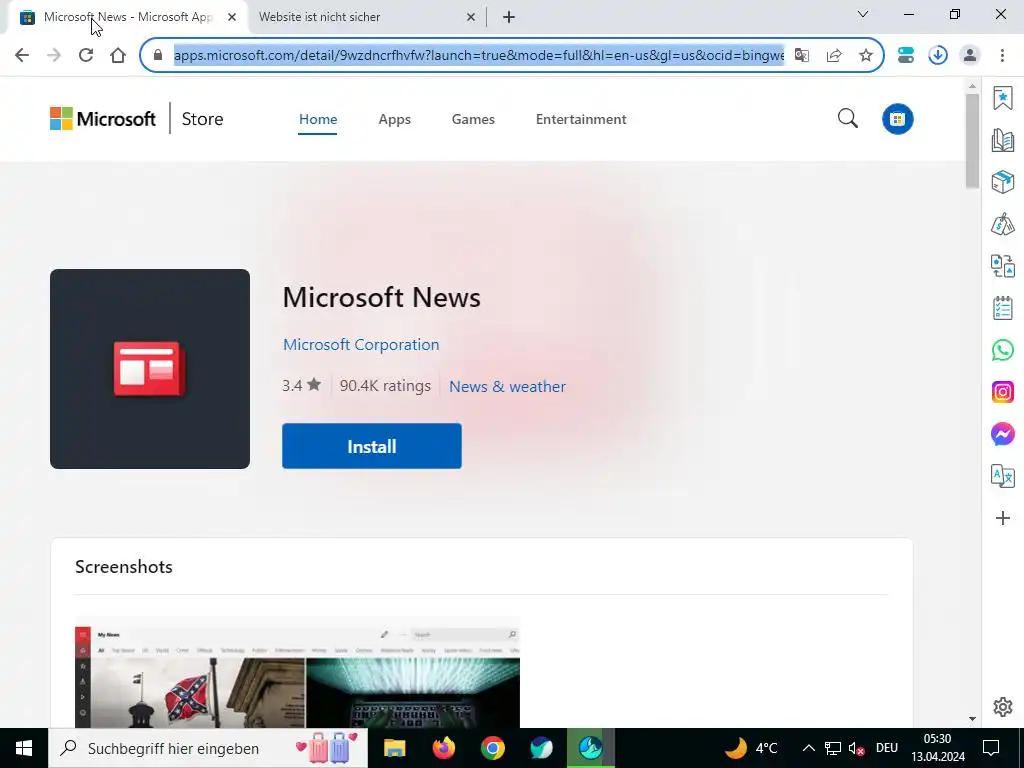Toggle the teal switch extension icon
The height and width of the screenshot is (768, 1024).
coord(906,55)
